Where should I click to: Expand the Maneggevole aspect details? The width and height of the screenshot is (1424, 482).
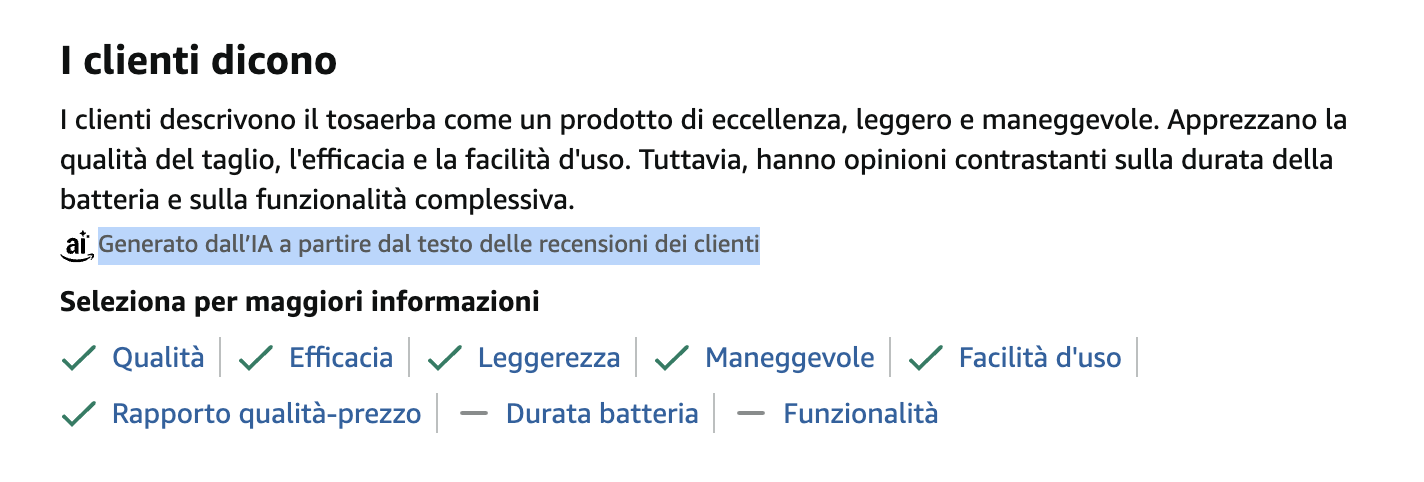(790, 358)
